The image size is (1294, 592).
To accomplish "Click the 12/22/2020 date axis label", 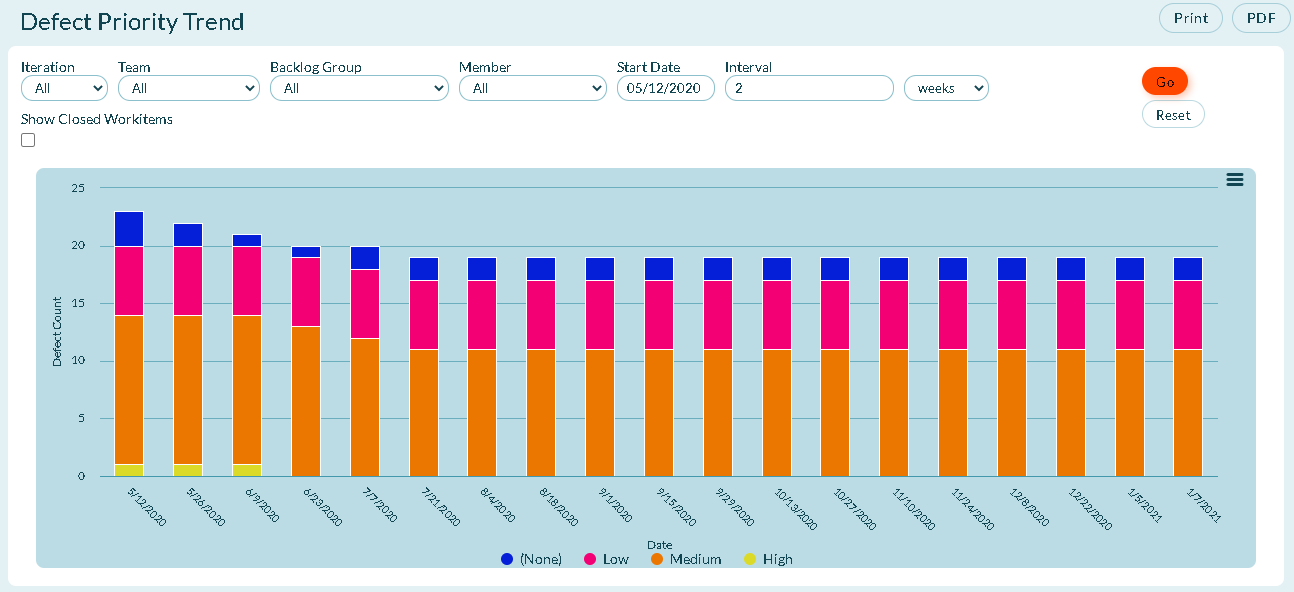I will (1090, 507).
